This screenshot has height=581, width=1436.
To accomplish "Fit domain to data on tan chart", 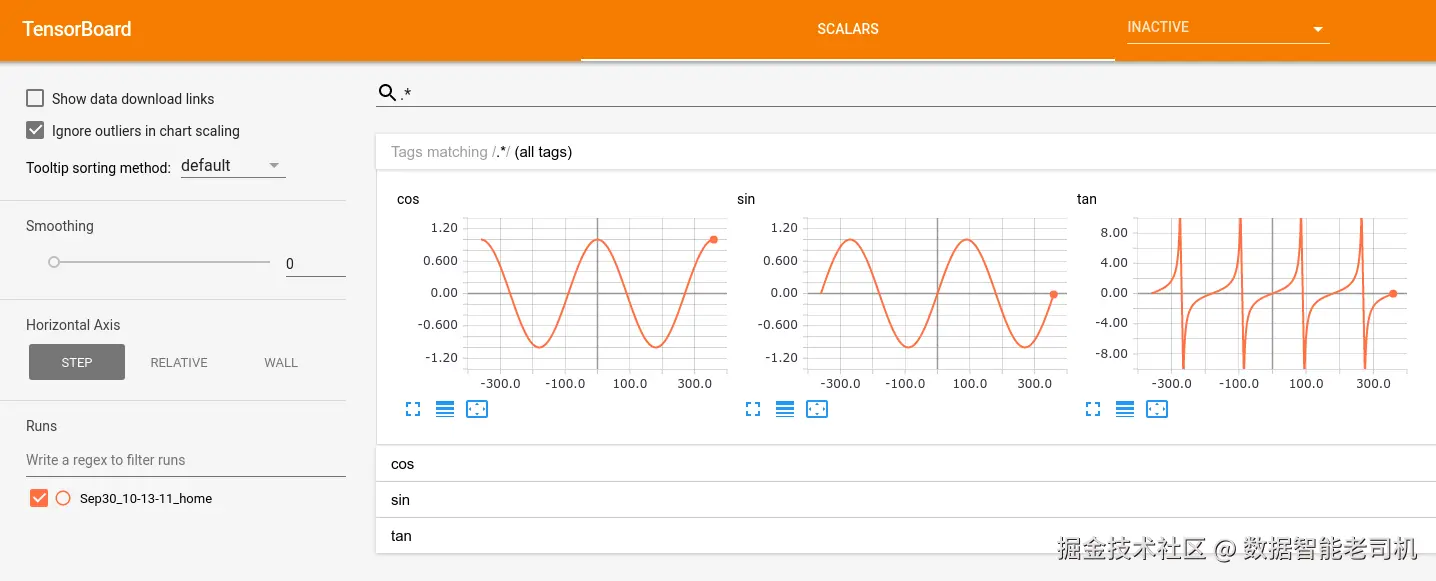I will pos(1157,409).
